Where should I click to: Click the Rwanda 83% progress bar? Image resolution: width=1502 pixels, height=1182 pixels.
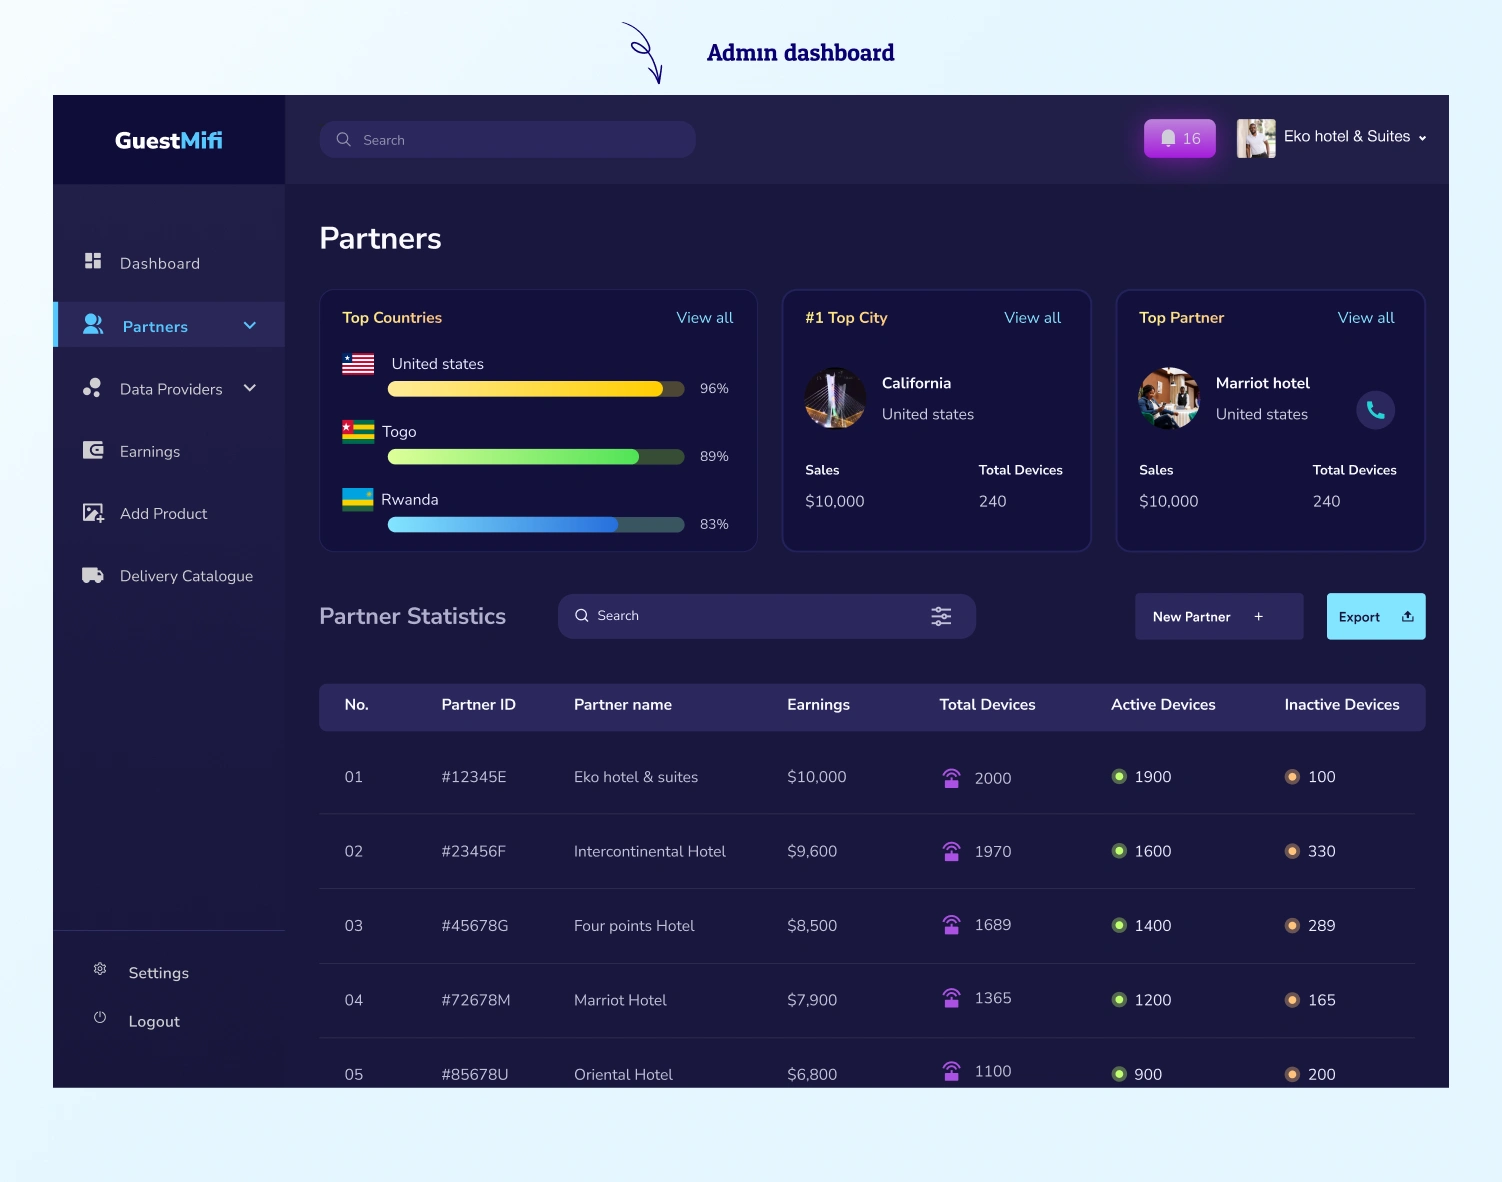click(x=536, y=525)
